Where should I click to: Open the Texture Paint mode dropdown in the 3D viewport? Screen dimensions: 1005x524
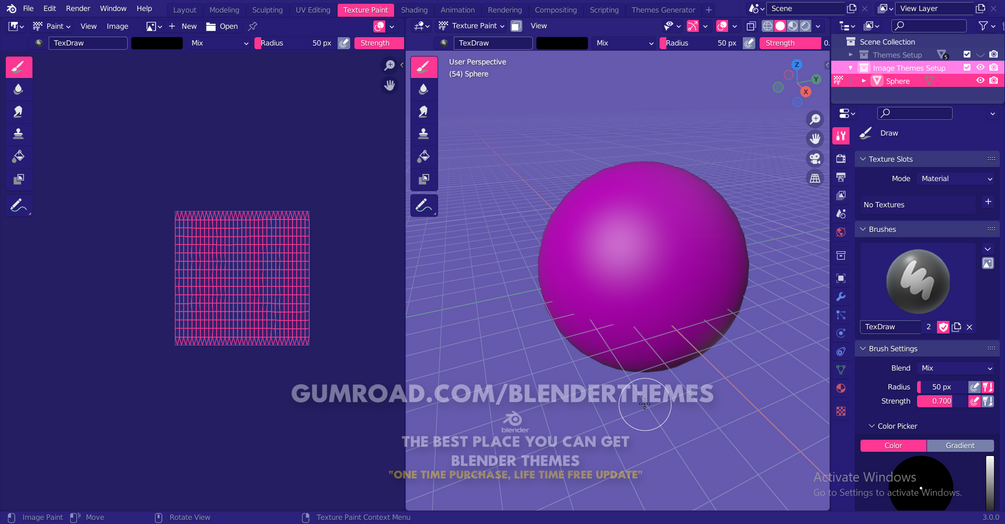[x=471, y=26]
